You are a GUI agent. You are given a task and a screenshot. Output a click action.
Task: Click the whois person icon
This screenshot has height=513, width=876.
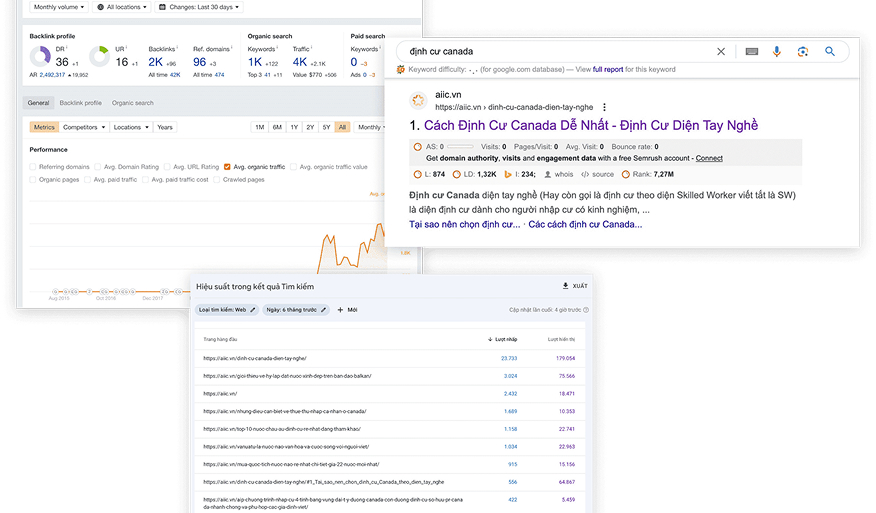click(548, 174)
